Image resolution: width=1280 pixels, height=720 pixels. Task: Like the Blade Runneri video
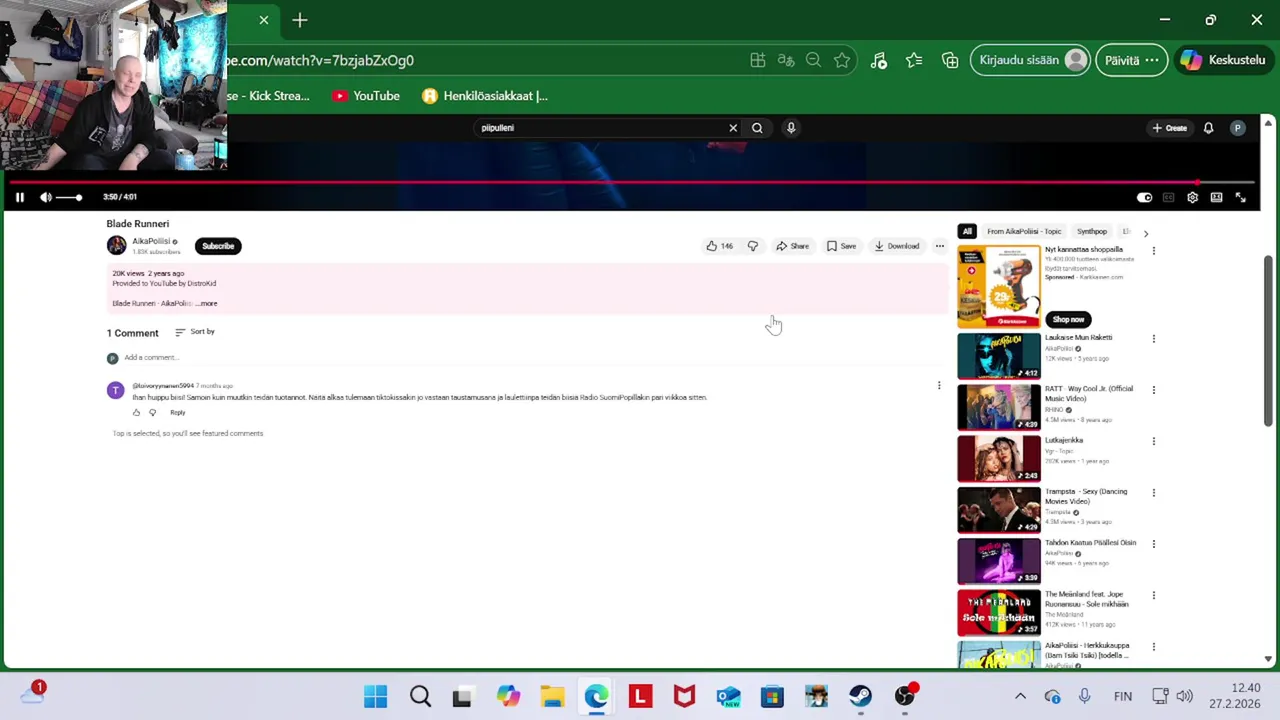pyautogui.click(x=719, y=246)
